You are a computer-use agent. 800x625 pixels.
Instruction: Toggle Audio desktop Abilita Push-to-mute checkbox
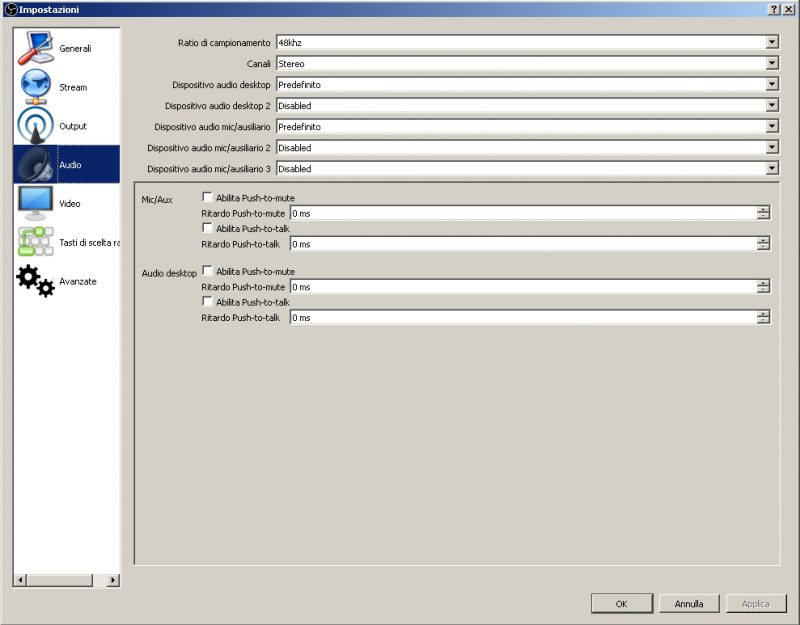point(208,271)
